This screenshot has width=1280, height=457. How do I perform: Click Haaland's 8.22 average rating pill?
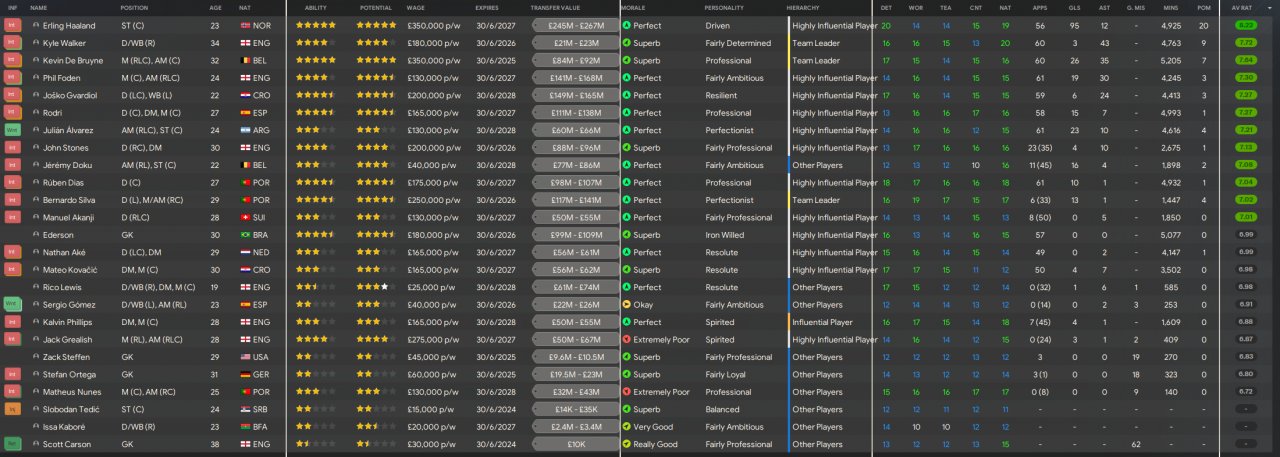(x=1246, y=25)
